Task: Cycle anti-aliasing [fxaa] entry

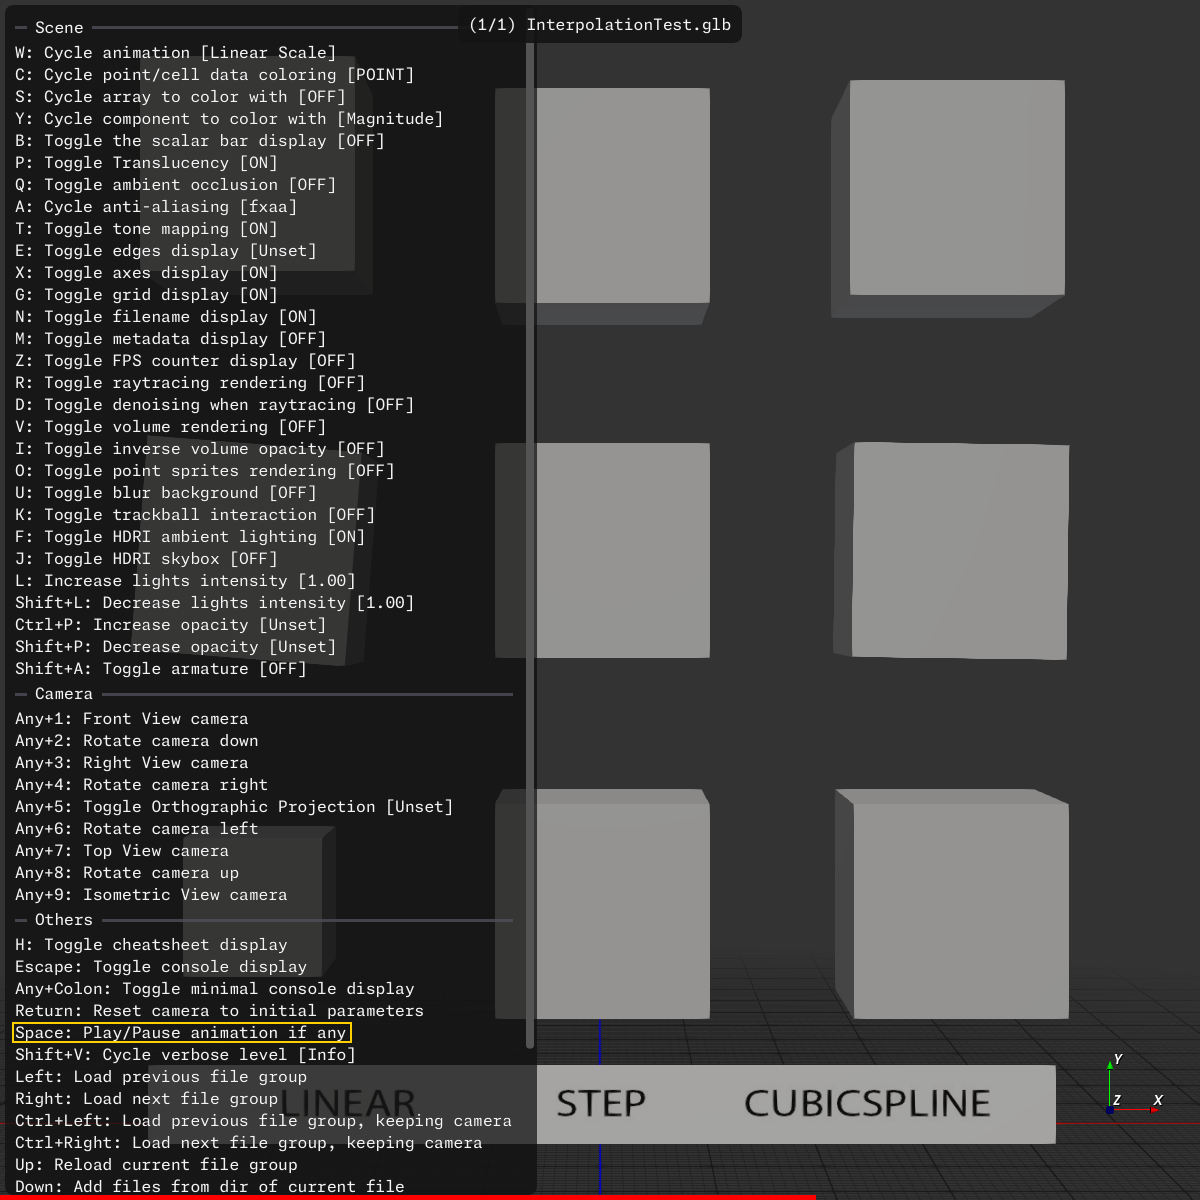Action: point(156,207)
